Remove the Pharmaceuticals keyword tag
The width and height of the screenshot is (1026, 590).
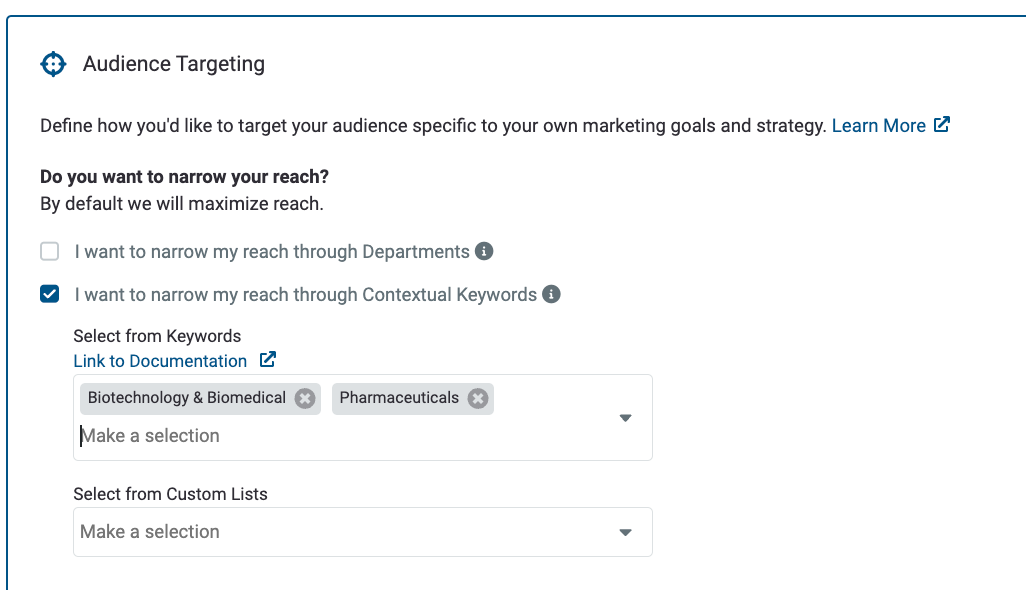pos(478,398)
